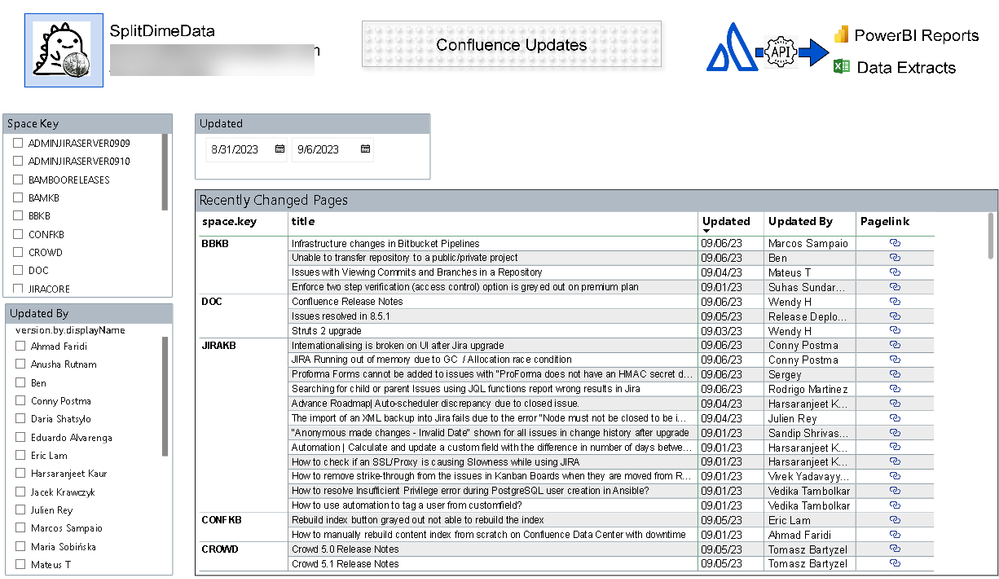Click the Pagelink icon for Crowd 5.0 Release Notes

tap(893, 549)
